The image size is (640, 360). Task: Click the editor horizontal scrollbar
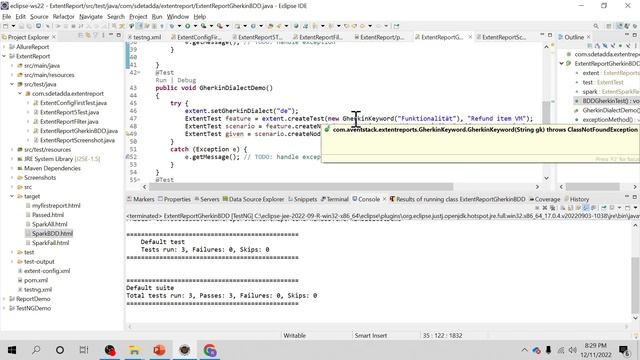coord(301,187)
